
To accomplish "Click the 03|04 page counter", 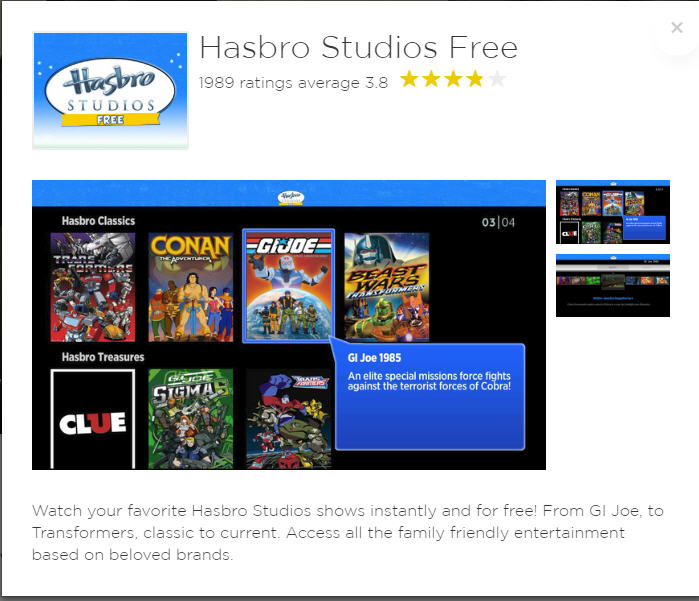I will point(498,222).
